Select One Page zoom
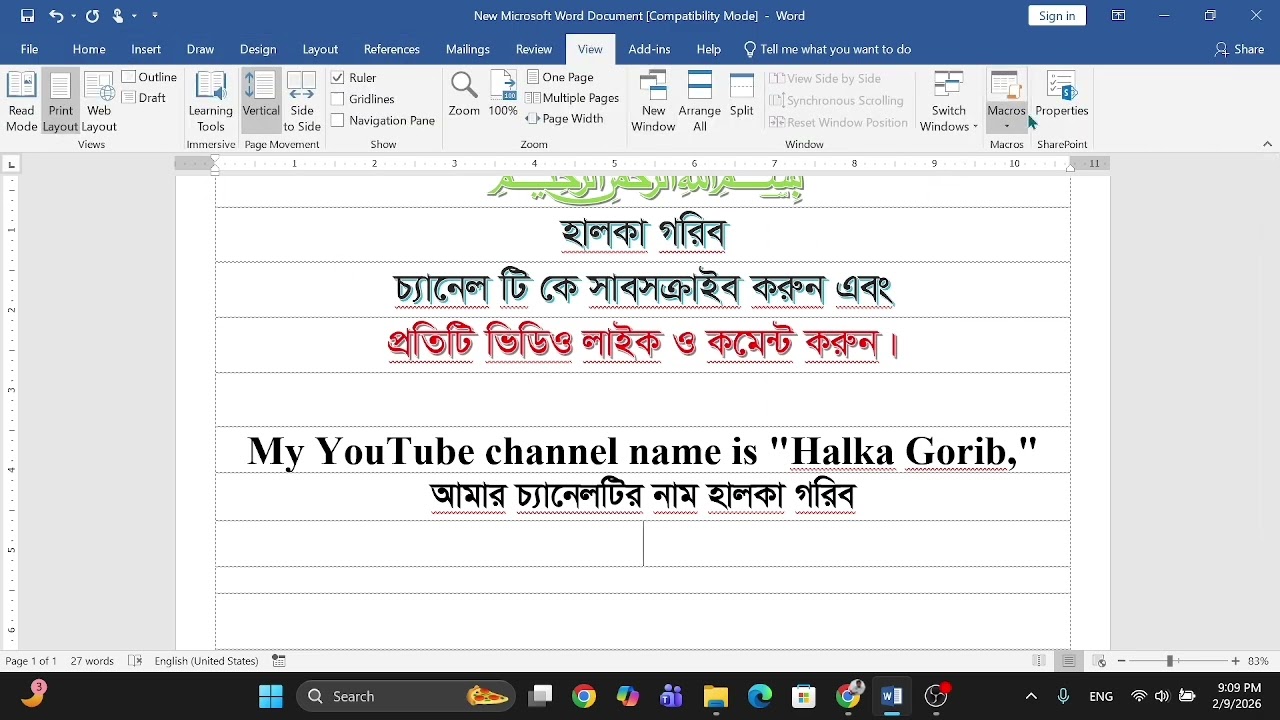 click(x=560, y=77)
